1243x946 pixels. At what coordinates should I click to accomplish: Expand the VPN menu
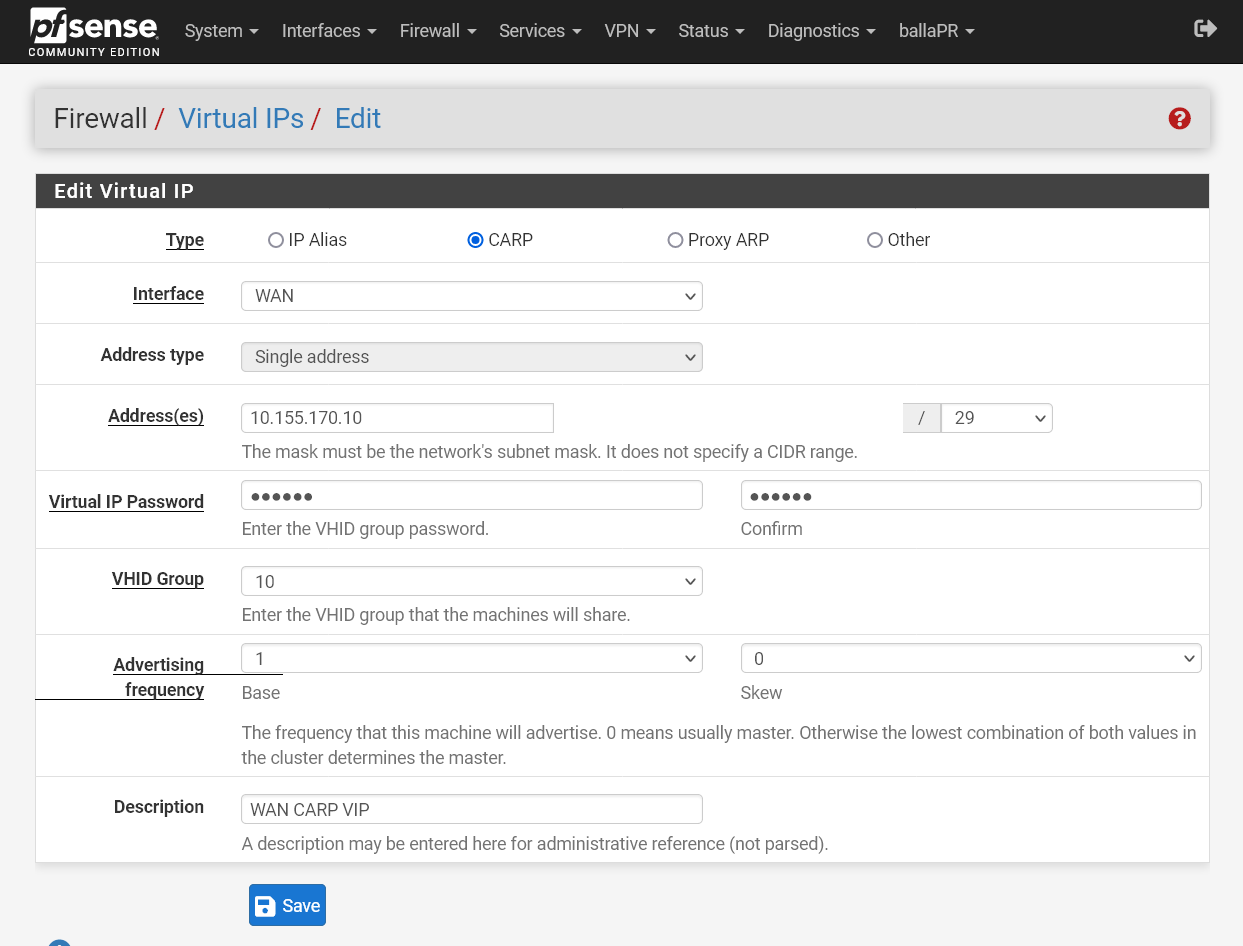coord(630,31)
